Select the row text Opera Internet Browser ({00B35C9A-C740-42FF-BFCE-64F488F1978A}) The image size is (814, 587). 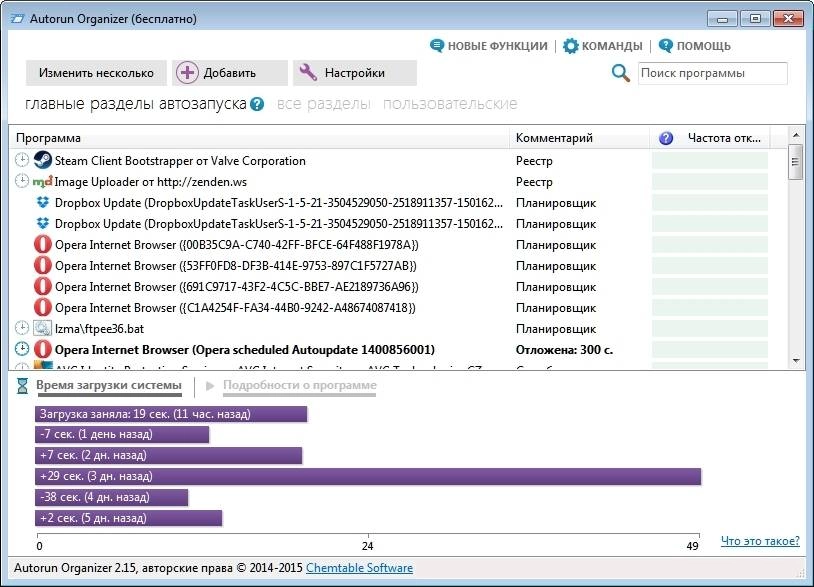(x=237, y=244)
